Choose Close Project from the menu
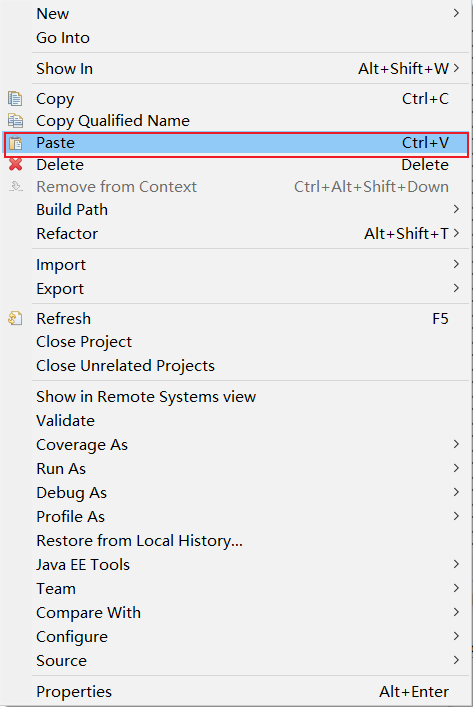The width and height of the screenshot is (473, 707). tap(84, 342)
